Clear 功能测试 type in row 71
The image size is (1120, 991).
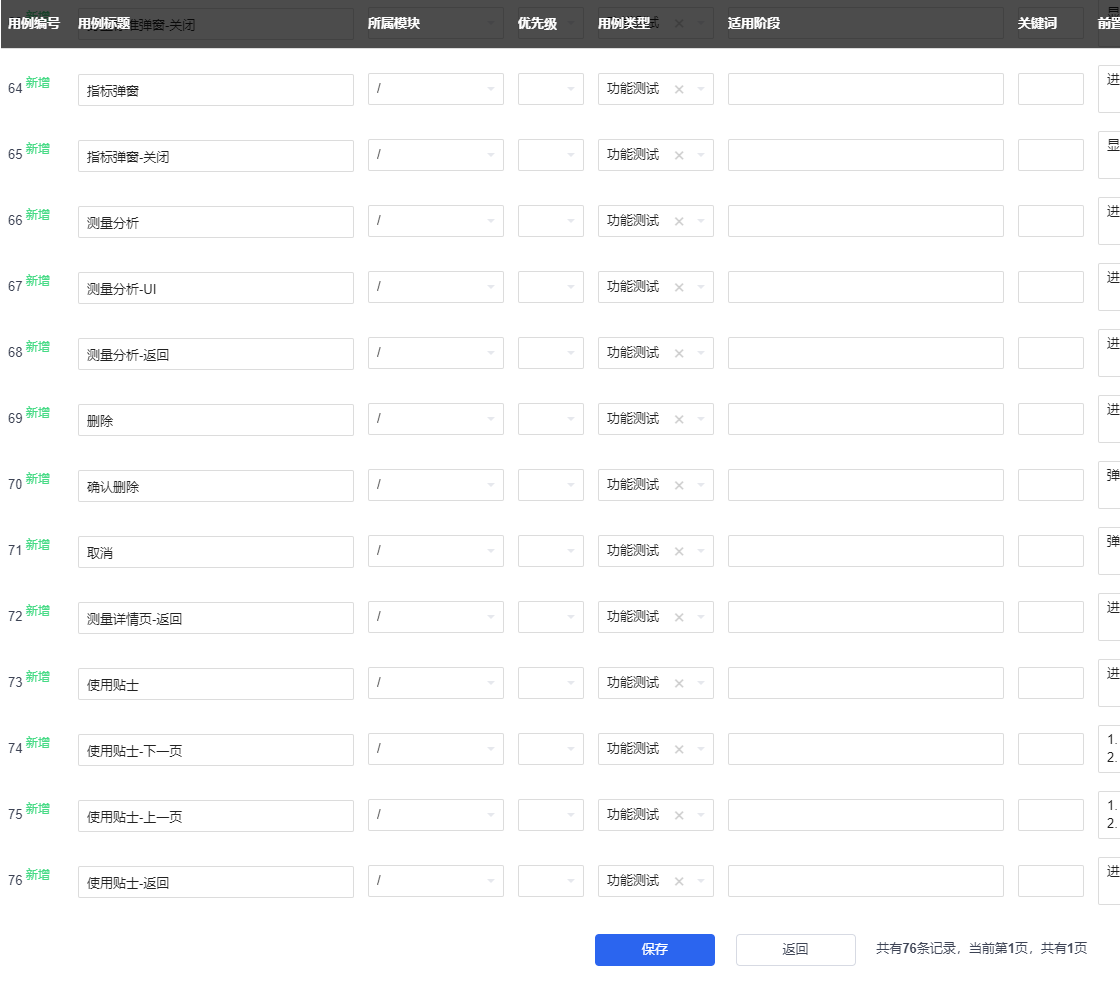click(679, 552)
